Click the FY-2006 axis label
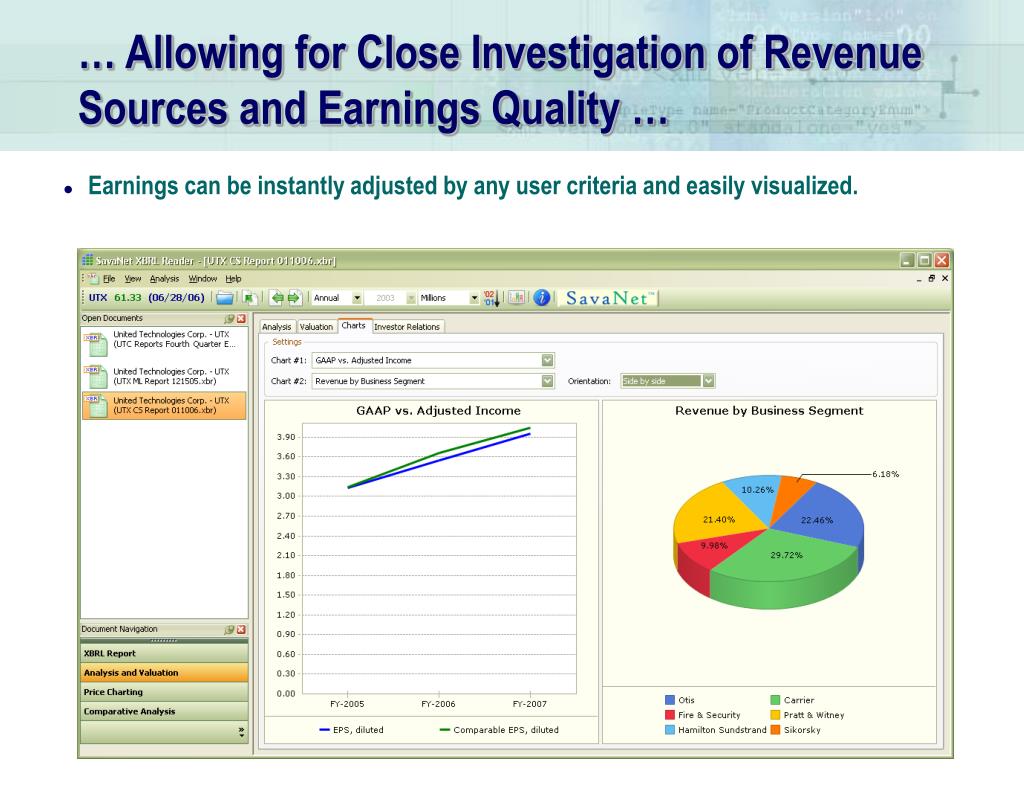This screenshot has width=1024, height=791. pos(438,704)
